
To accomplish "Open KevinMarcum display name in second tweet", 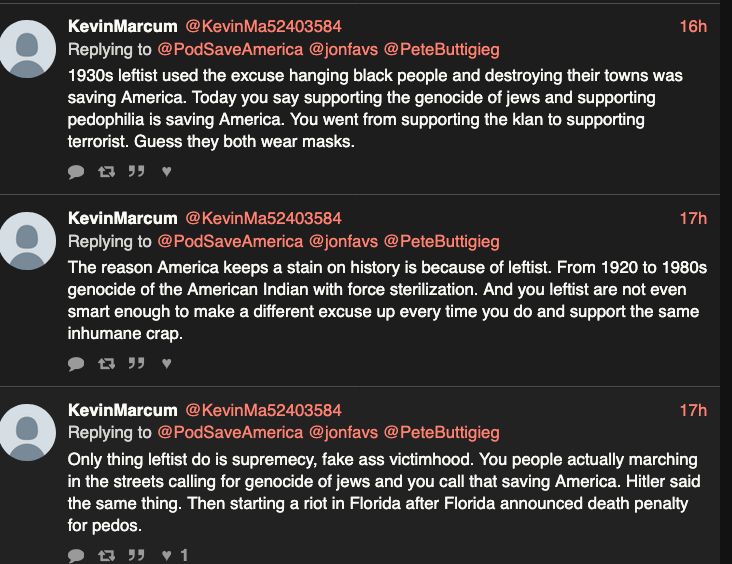I will point(123,218).
